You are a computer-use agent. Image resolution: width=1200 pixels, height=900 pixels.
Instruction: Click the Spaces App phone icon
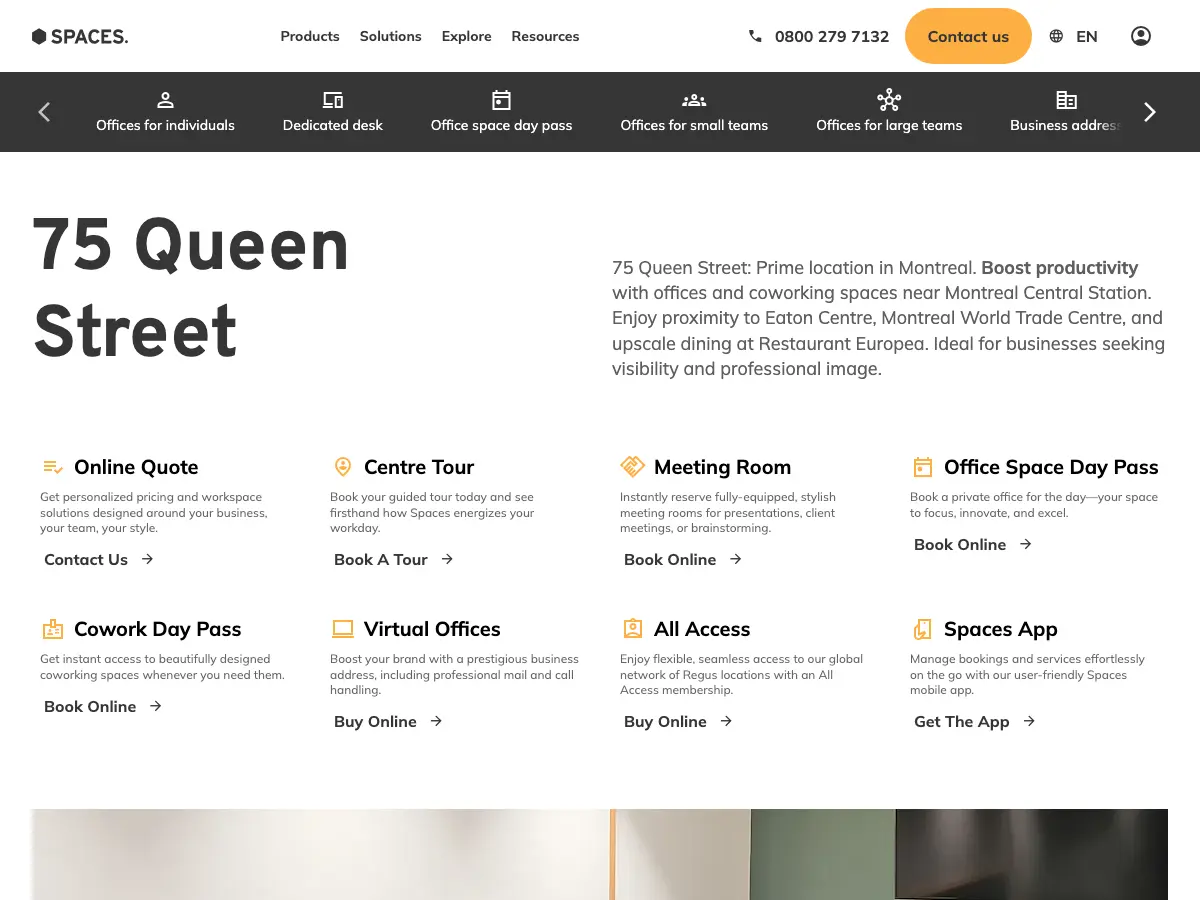(923, 629)
